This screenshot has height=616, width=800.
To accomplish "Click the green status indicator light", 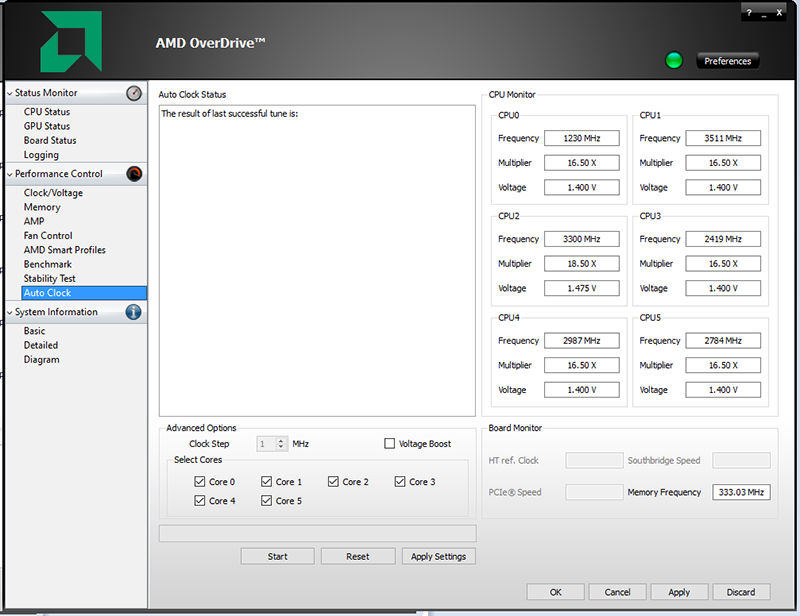I will [x=674, y=61].
